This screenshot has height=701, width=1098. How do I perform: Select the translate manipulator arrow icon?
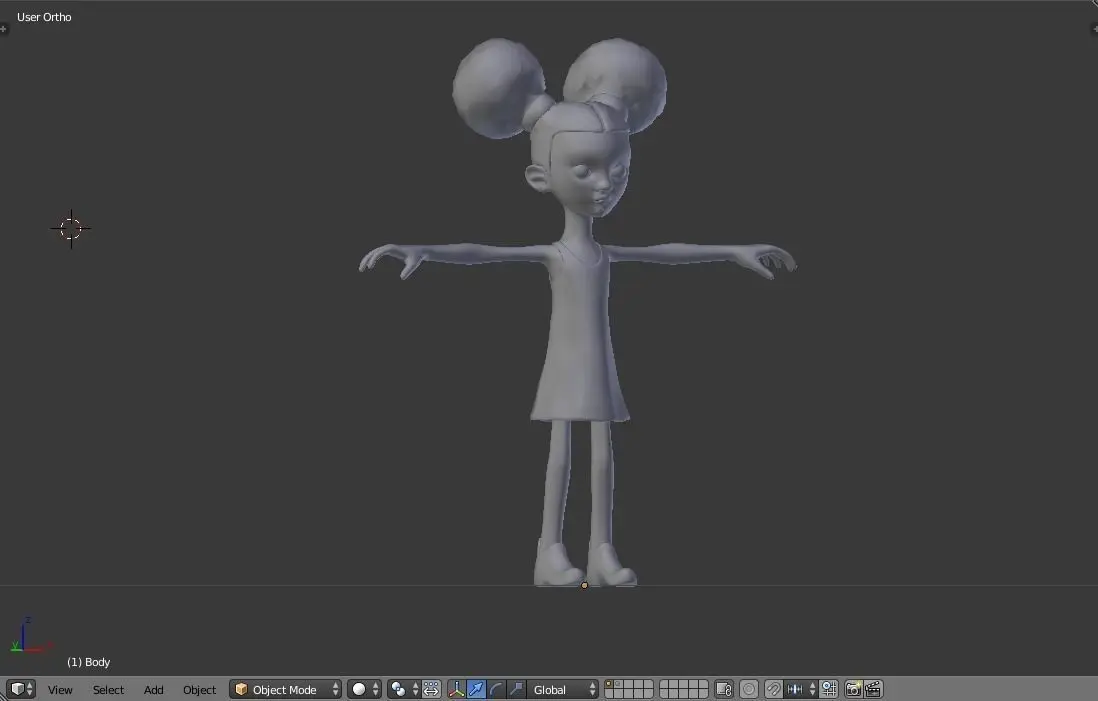tap(476, 689)
